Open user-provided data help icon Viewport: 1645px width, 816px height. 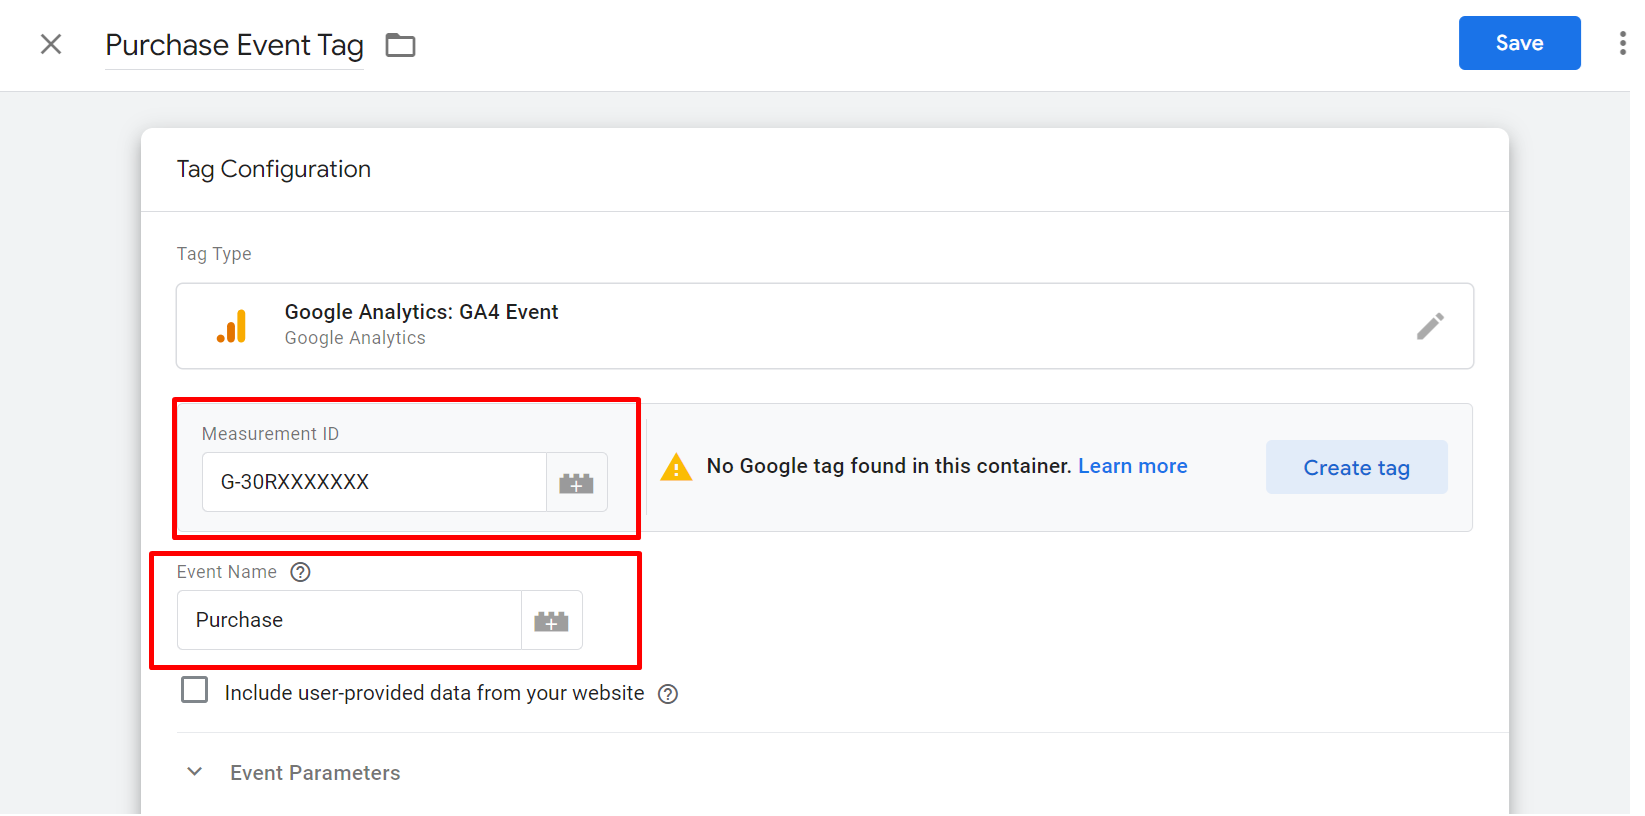point(668,694)
